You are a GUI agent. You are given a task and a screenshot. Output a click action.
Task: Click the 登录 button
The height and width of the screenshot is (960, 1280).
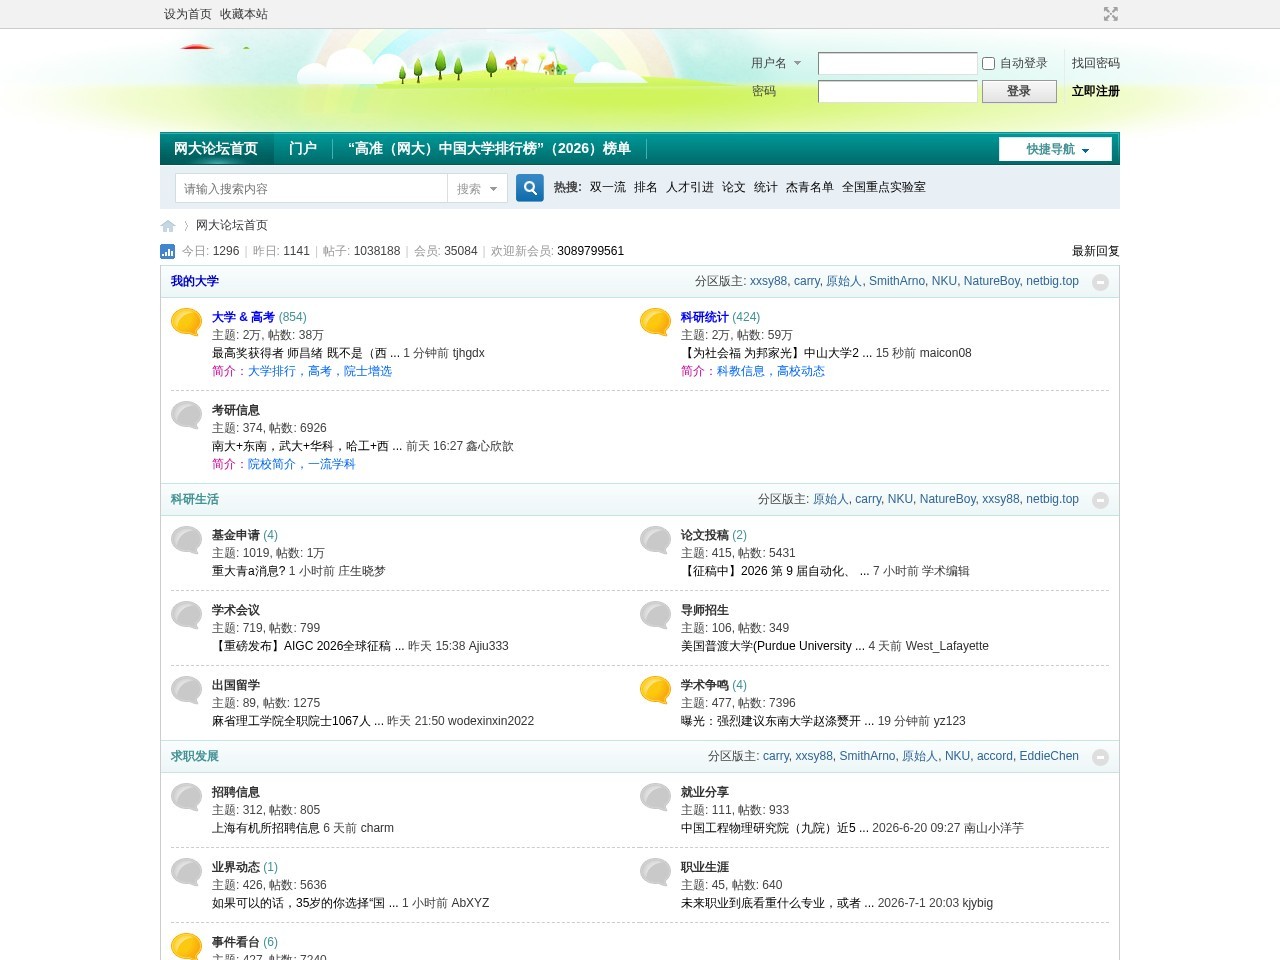tap(1019, 91)
